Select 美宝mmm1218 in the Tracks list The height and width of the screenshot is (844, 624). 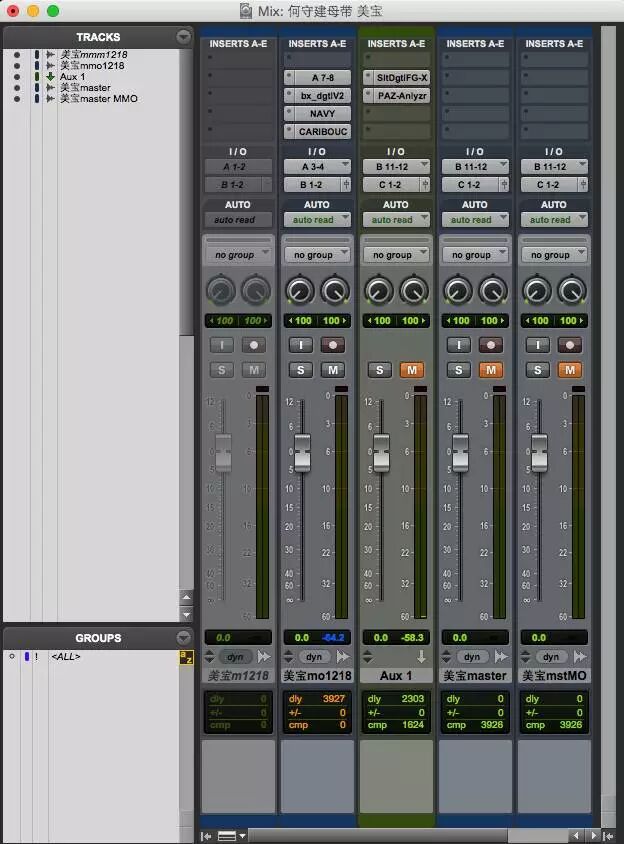click(x=94, y=54)
